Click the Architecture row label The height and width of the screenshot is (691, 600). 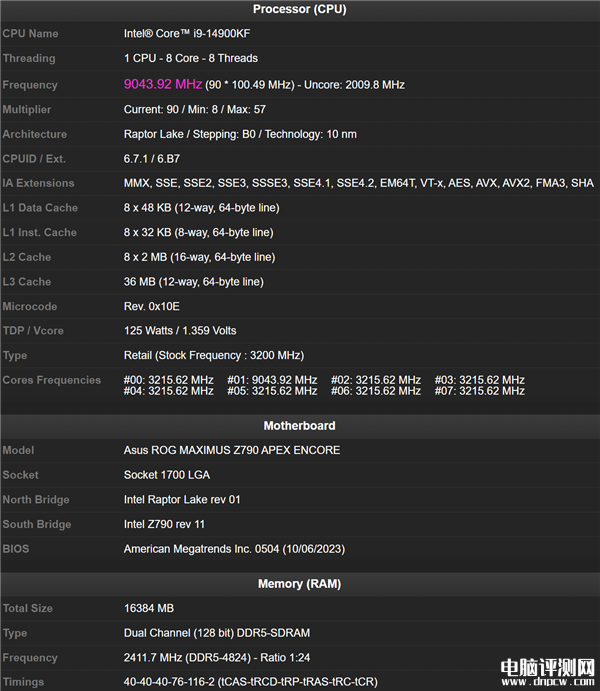tap(35, 134)
